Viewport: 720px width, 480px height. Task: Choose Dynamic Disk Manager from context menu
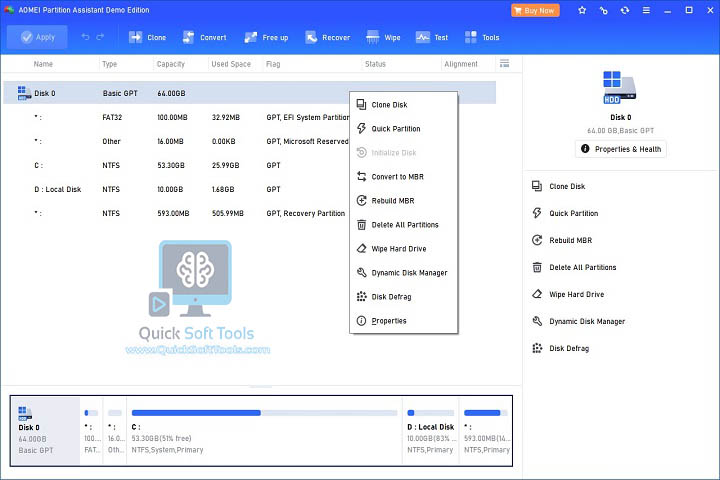pyautogui.click(x=403, y=272)
